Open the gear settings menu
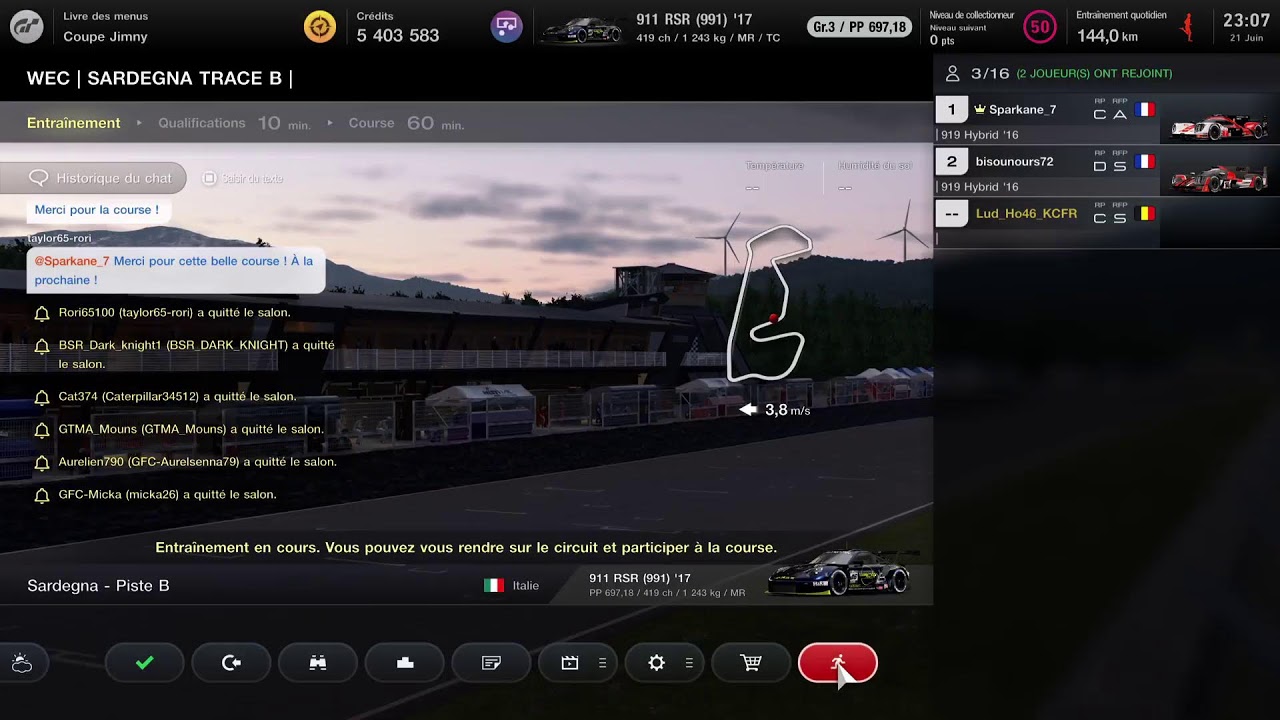 point(665,663)
